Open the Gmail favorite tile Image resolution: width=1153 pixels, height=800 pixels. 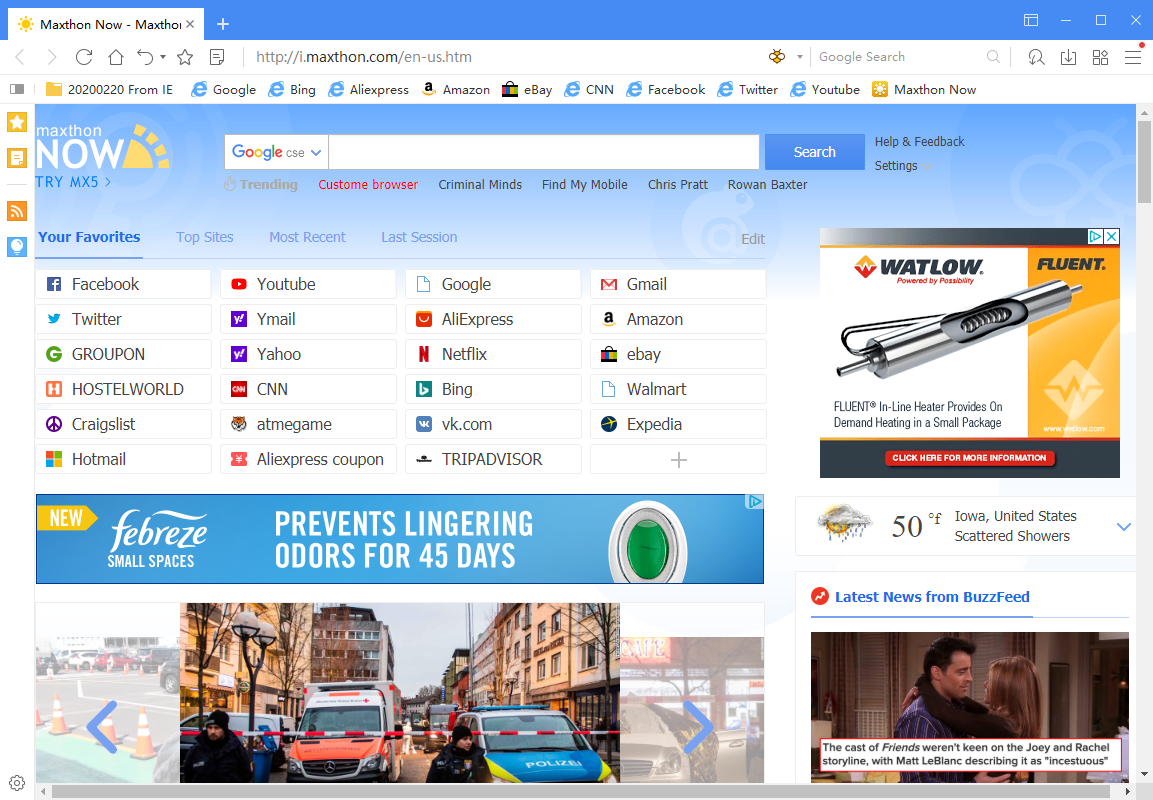pos(678,285)
